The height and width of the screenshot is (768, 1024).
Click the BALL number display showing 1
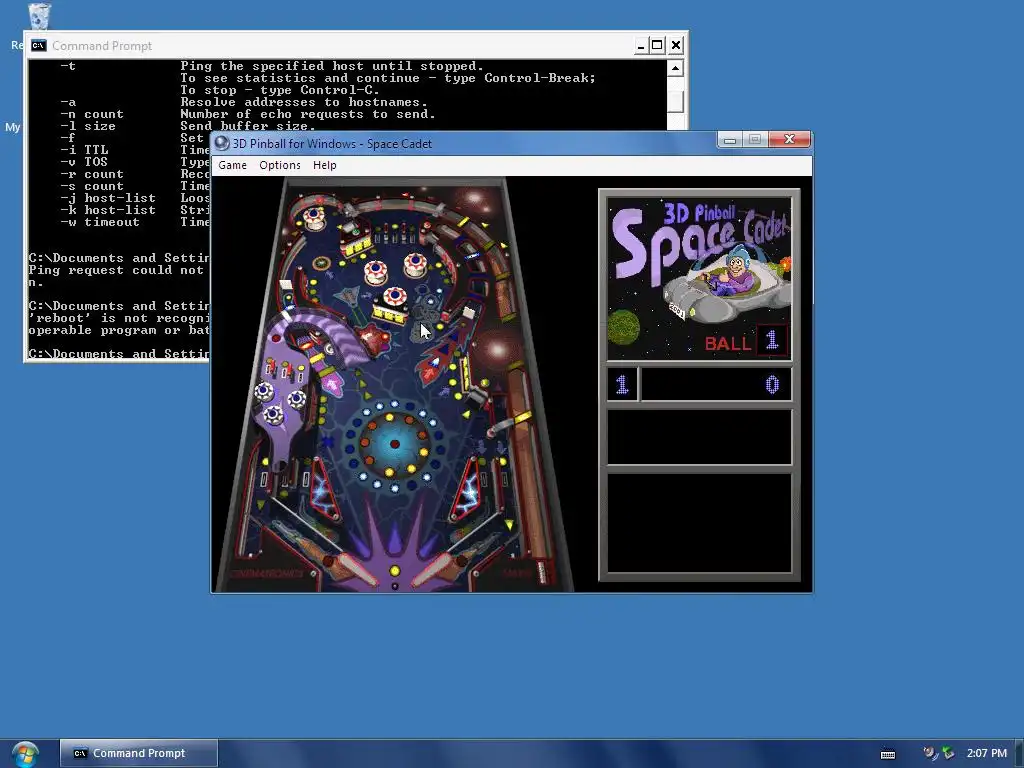tap(772, 340)
